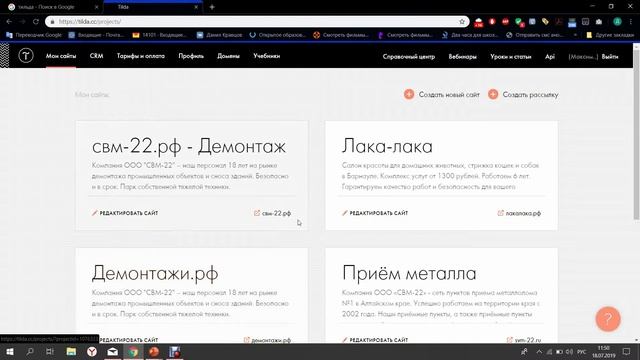This screenshot has width=640, height=360.
Task: Click the browser forward arrow
Action: click(x=22, y=22)
